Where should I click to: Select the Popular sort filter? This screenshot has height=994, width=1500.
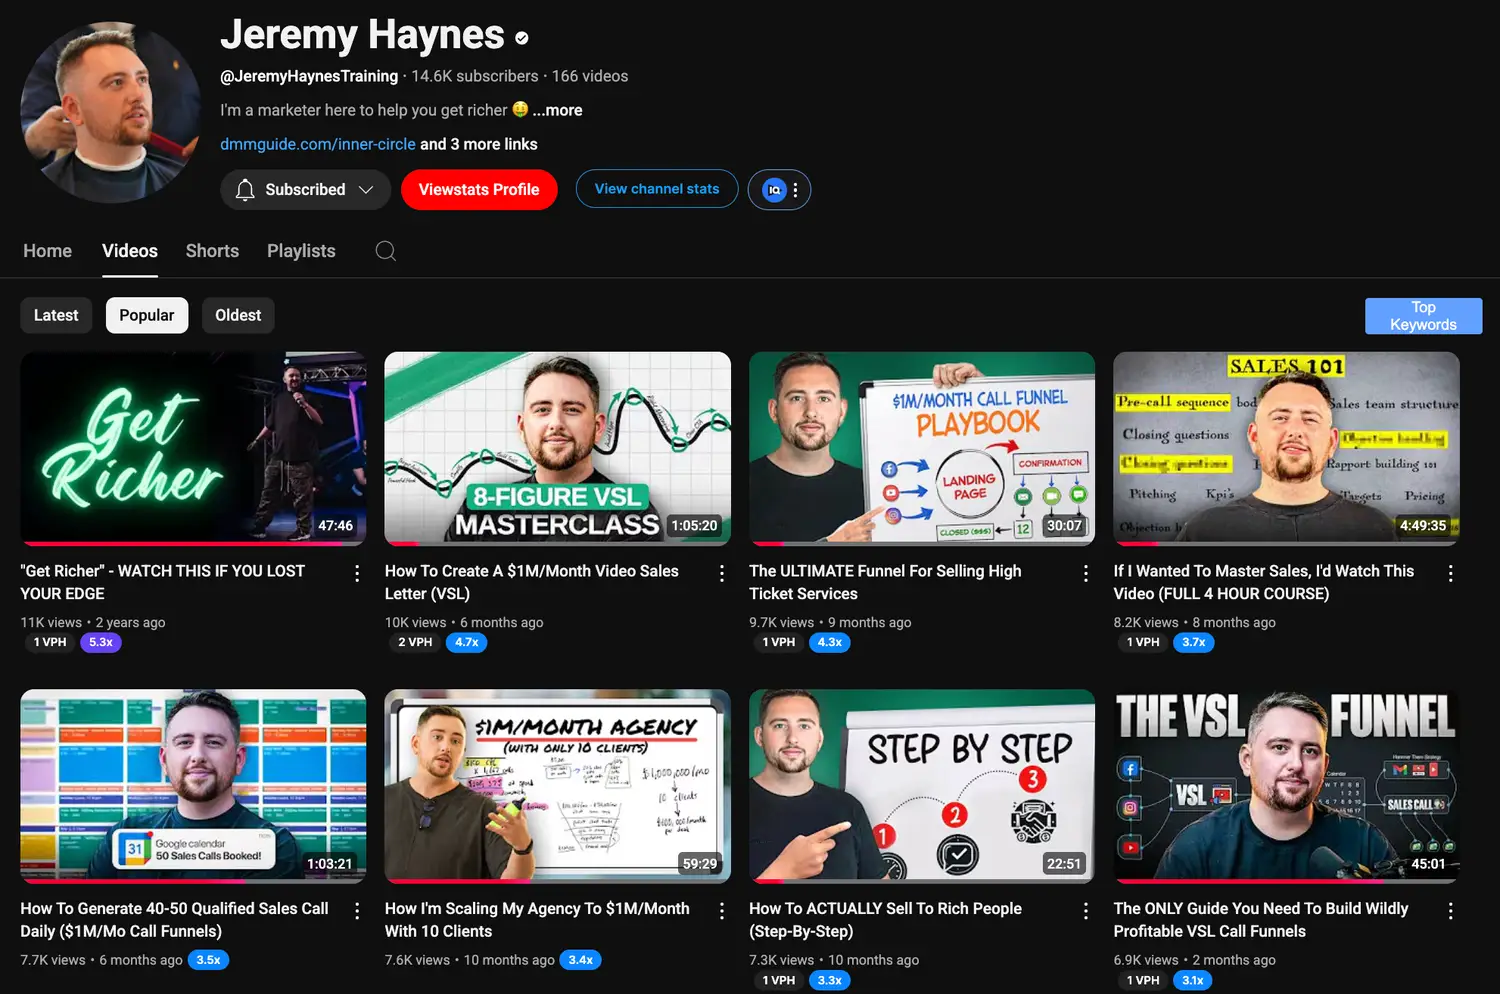[x=147, y=315]
